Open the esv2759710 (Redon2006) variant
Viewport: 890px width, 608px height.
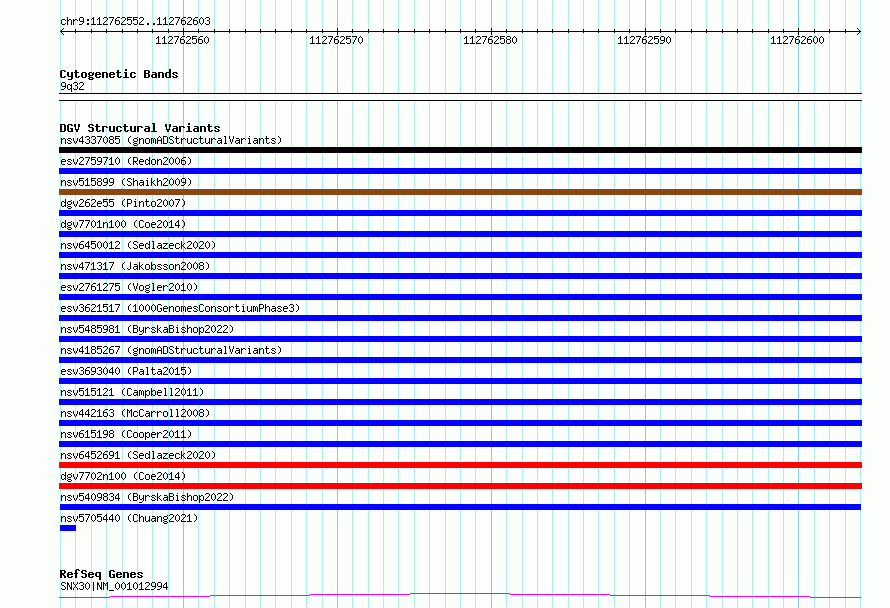126,161
